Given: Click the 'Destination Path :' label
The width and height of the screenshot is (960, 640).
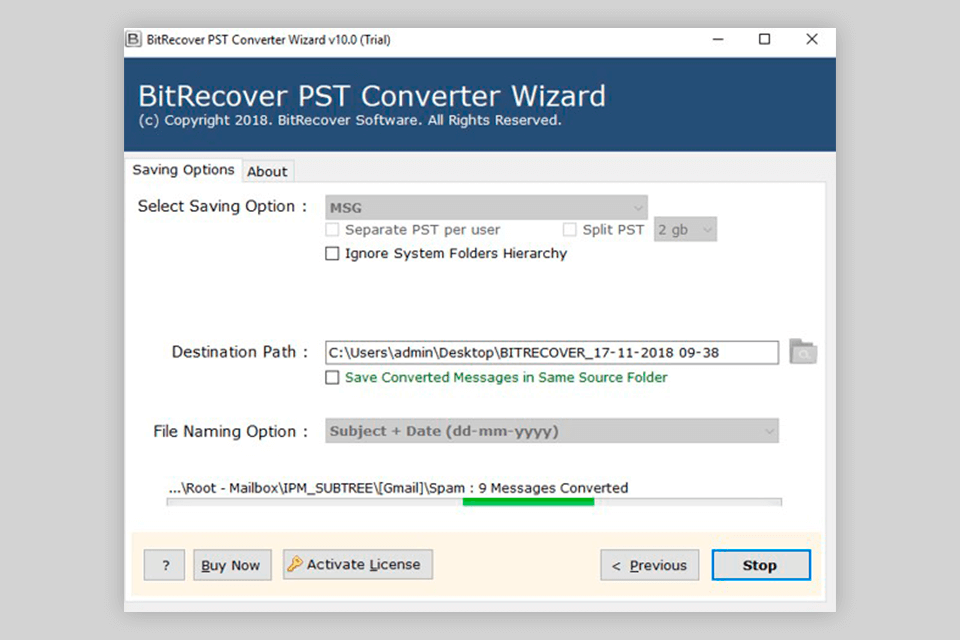Looking at the screenshot, I should [239, 352].
